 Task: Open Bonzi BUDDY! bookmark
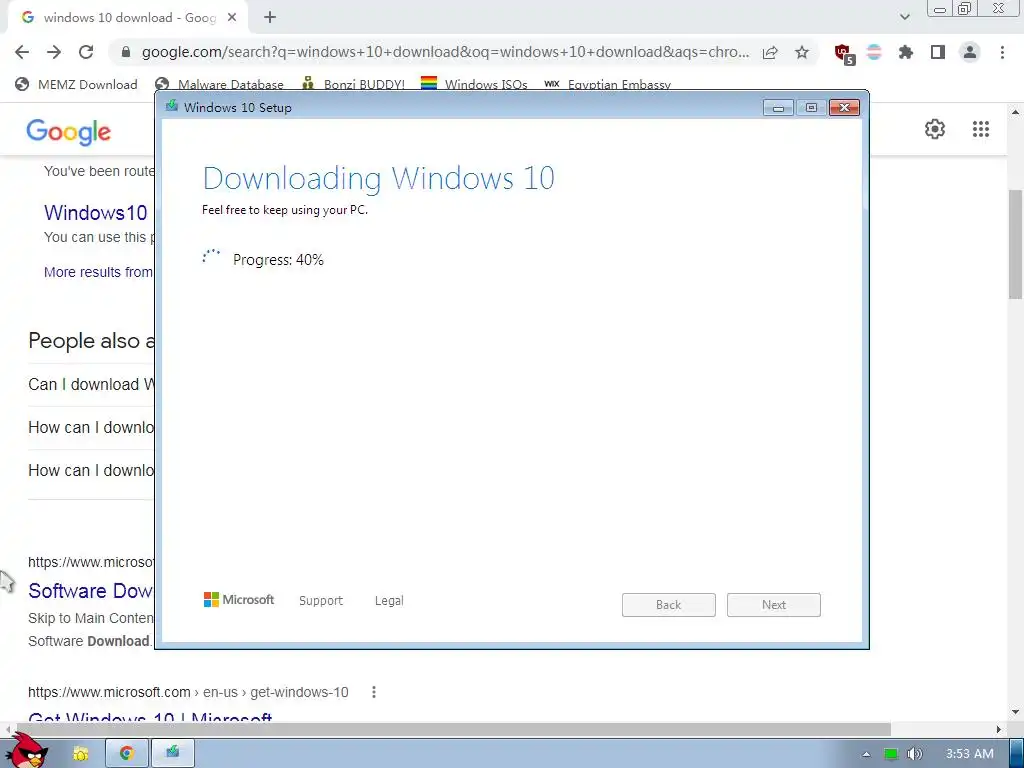(353, 84)
